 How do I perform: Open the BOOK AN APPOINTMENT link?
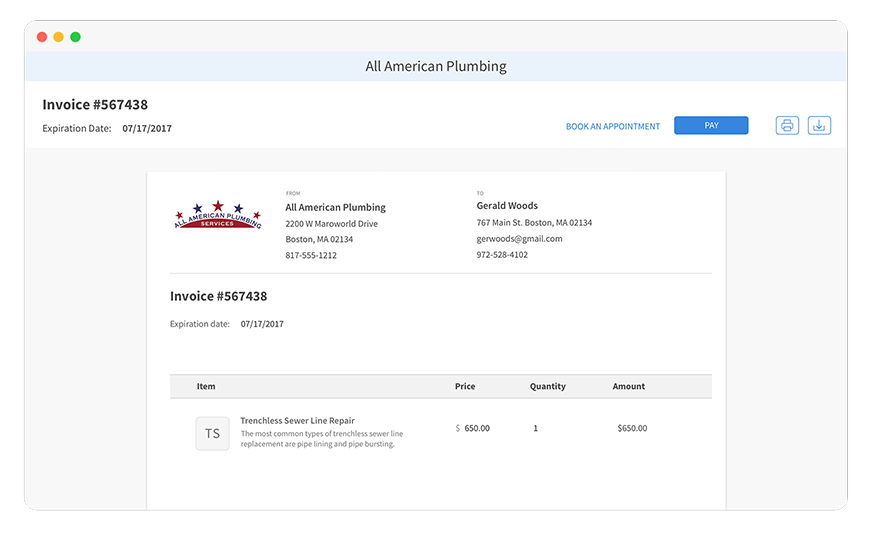point(612,126)
